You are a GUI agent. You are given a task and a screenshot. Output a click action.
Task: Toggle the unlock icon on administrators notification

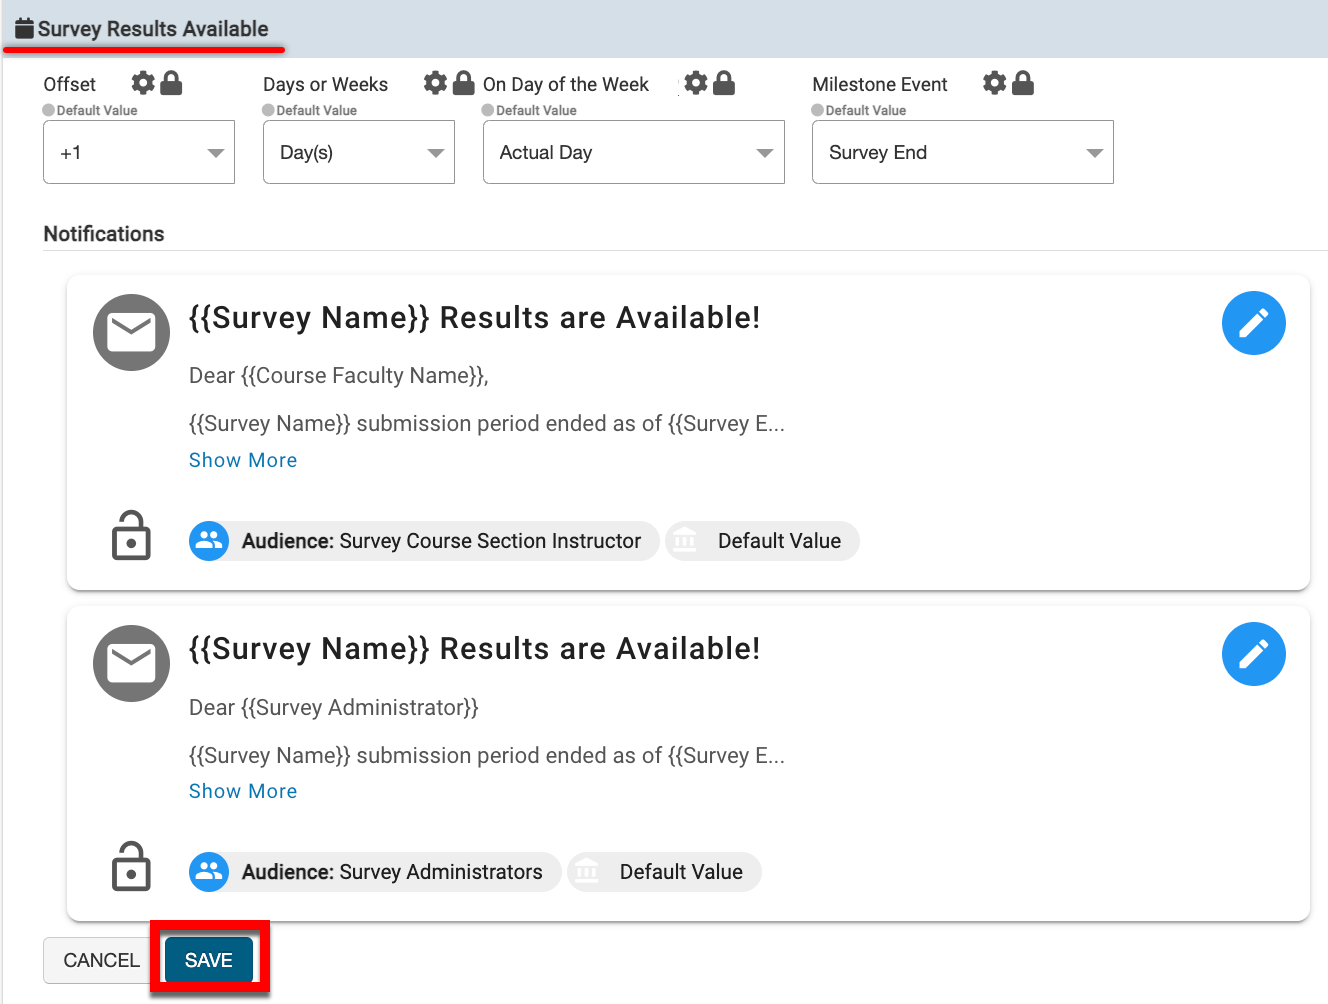[x=131, y=866]
